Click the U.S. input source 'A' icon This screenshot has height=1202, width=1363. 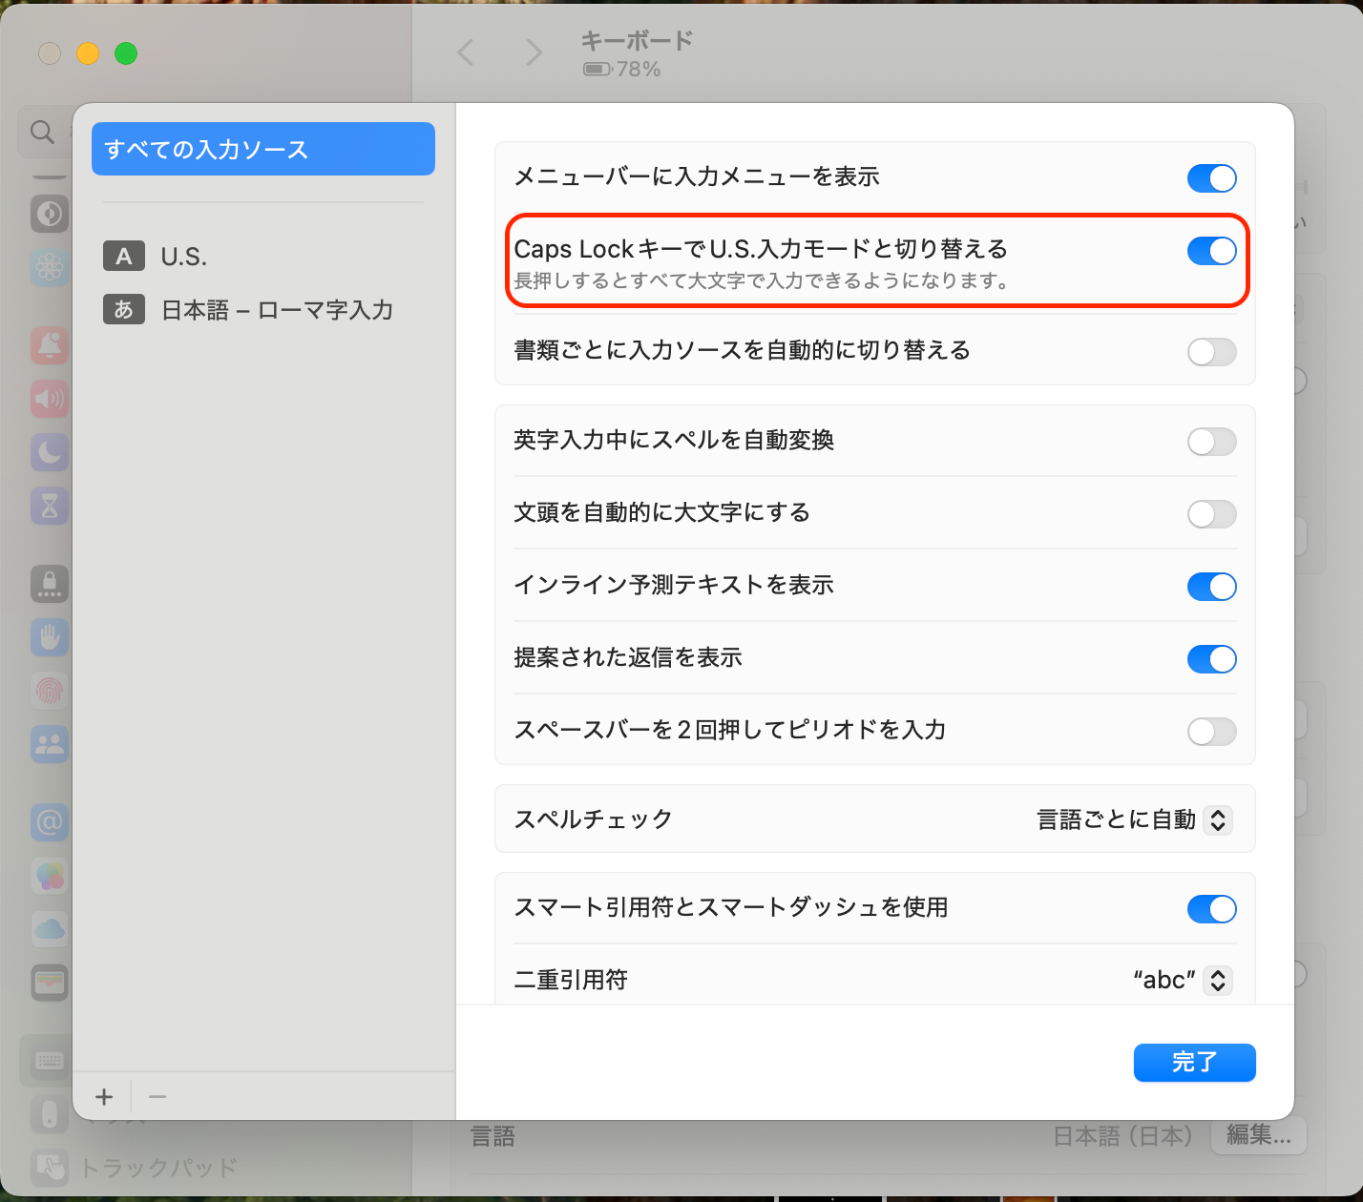click(124, 256)
